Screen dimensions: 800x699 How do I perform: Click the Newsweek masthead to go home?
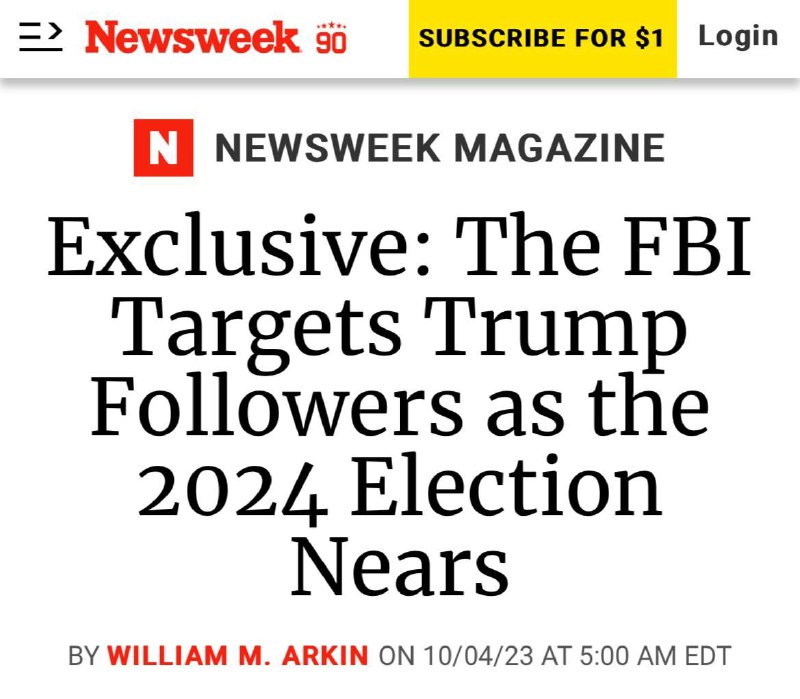tap(193, 36)
